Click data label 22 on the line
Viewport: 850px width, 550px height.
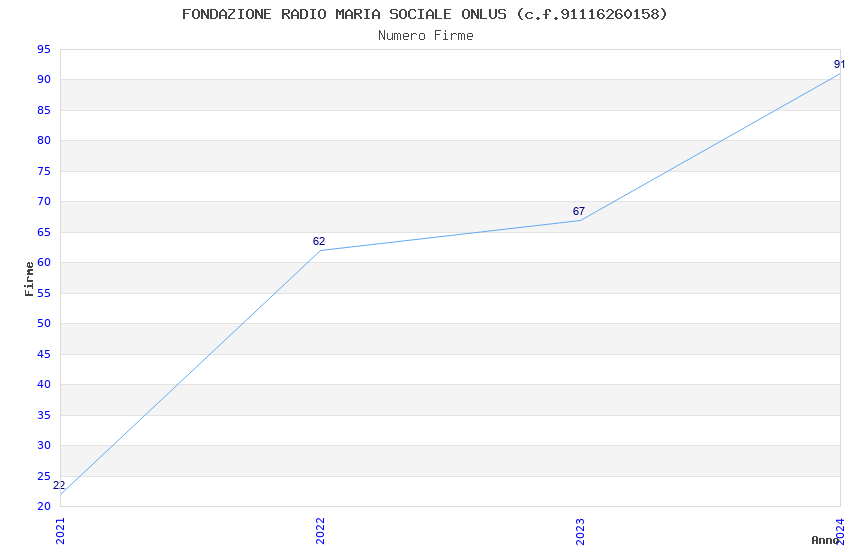pyautogui.click(x=59, y=486)
